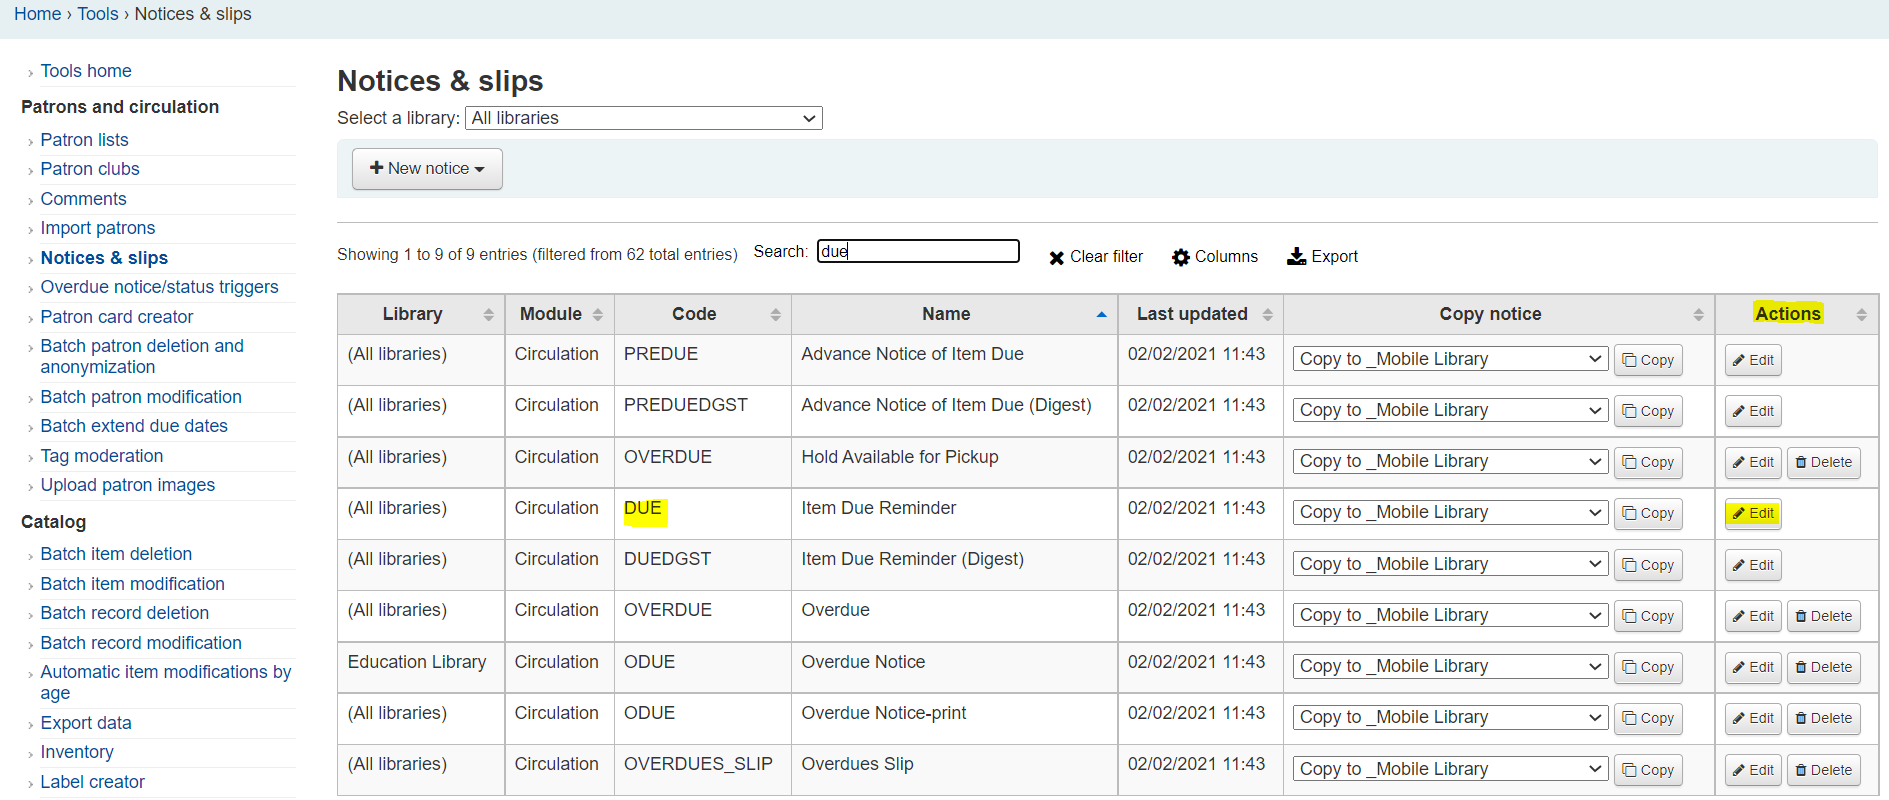Click the Clear filter X icon
Image resolution: width=1889 pixels, height=800 pixels.
pyautogui.click(x=1056, y=258)
